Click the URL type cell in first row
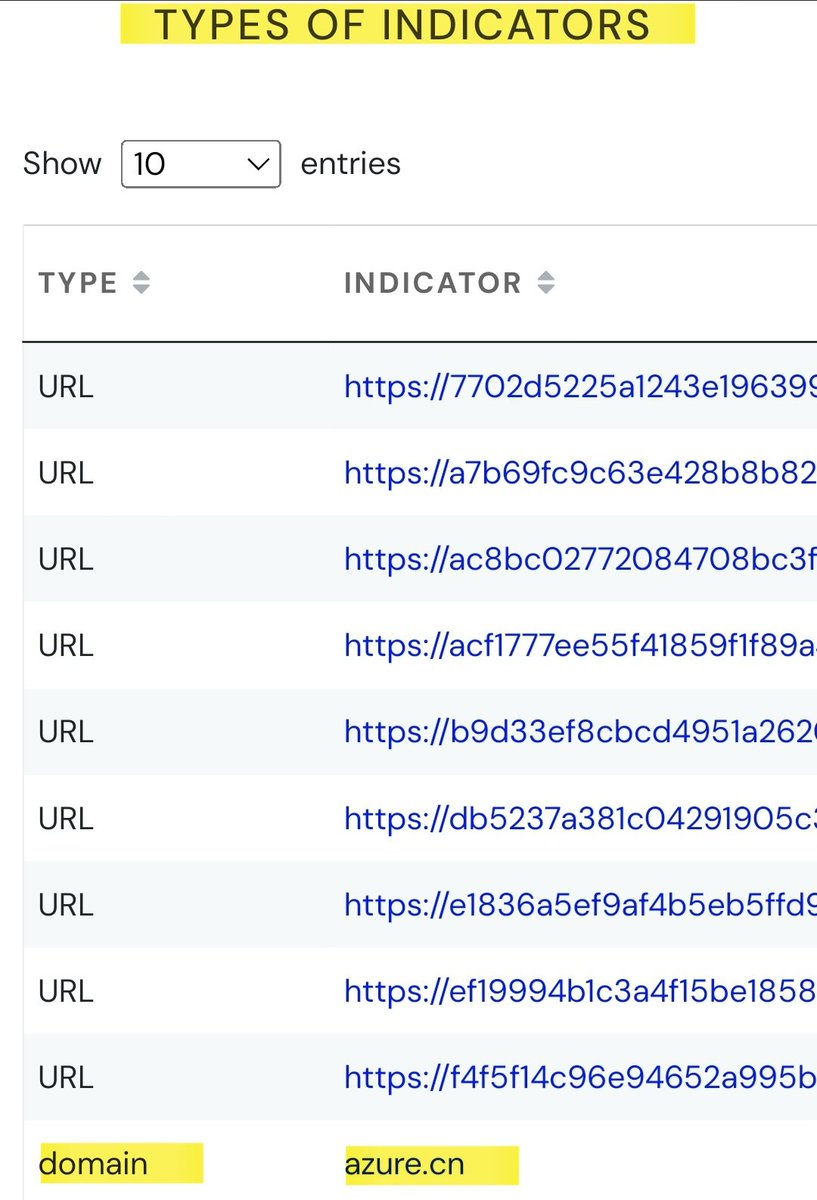The image size is (817, 1200). pos(66,387)
